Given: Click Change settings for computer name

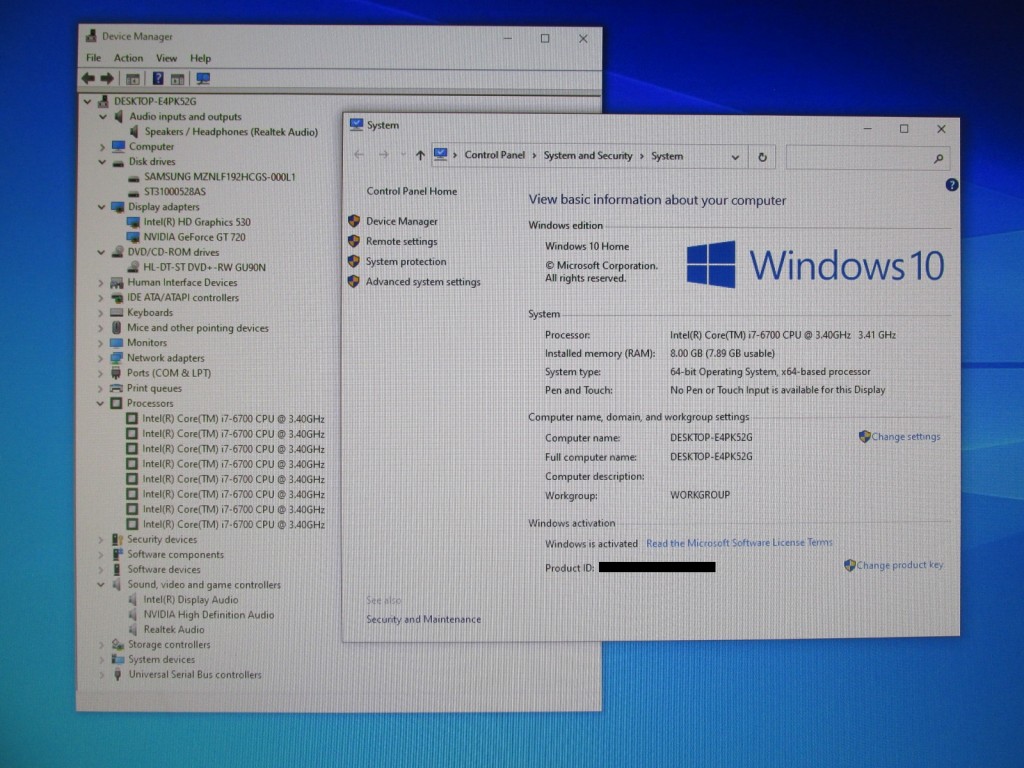Looking at the screenshot, I should 906,436.
